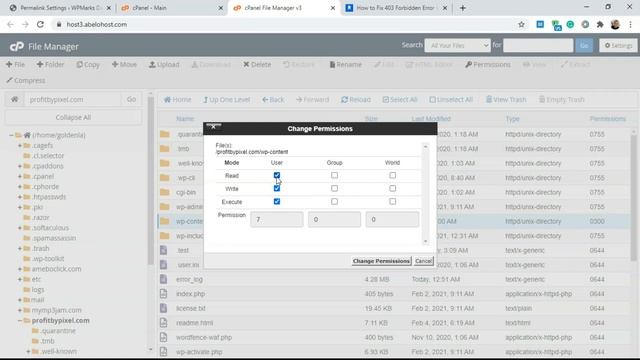The height and width of the screenshot is (360, 640).
Task: Enable Group Execute permission checkbox
Action: tap(334, 201)
